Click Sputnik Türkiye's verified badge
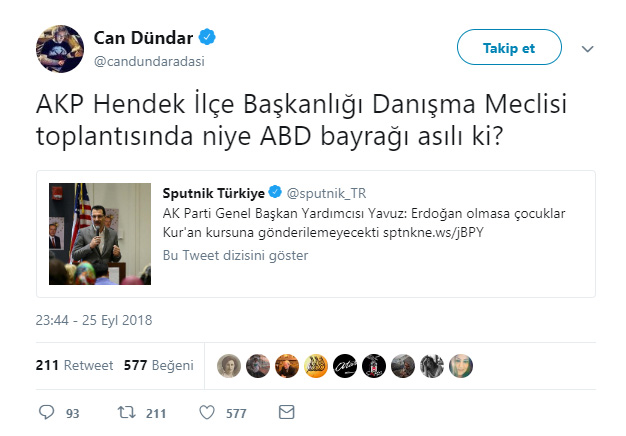The height and width of the screenshot is (436, 626). point(275,192)
